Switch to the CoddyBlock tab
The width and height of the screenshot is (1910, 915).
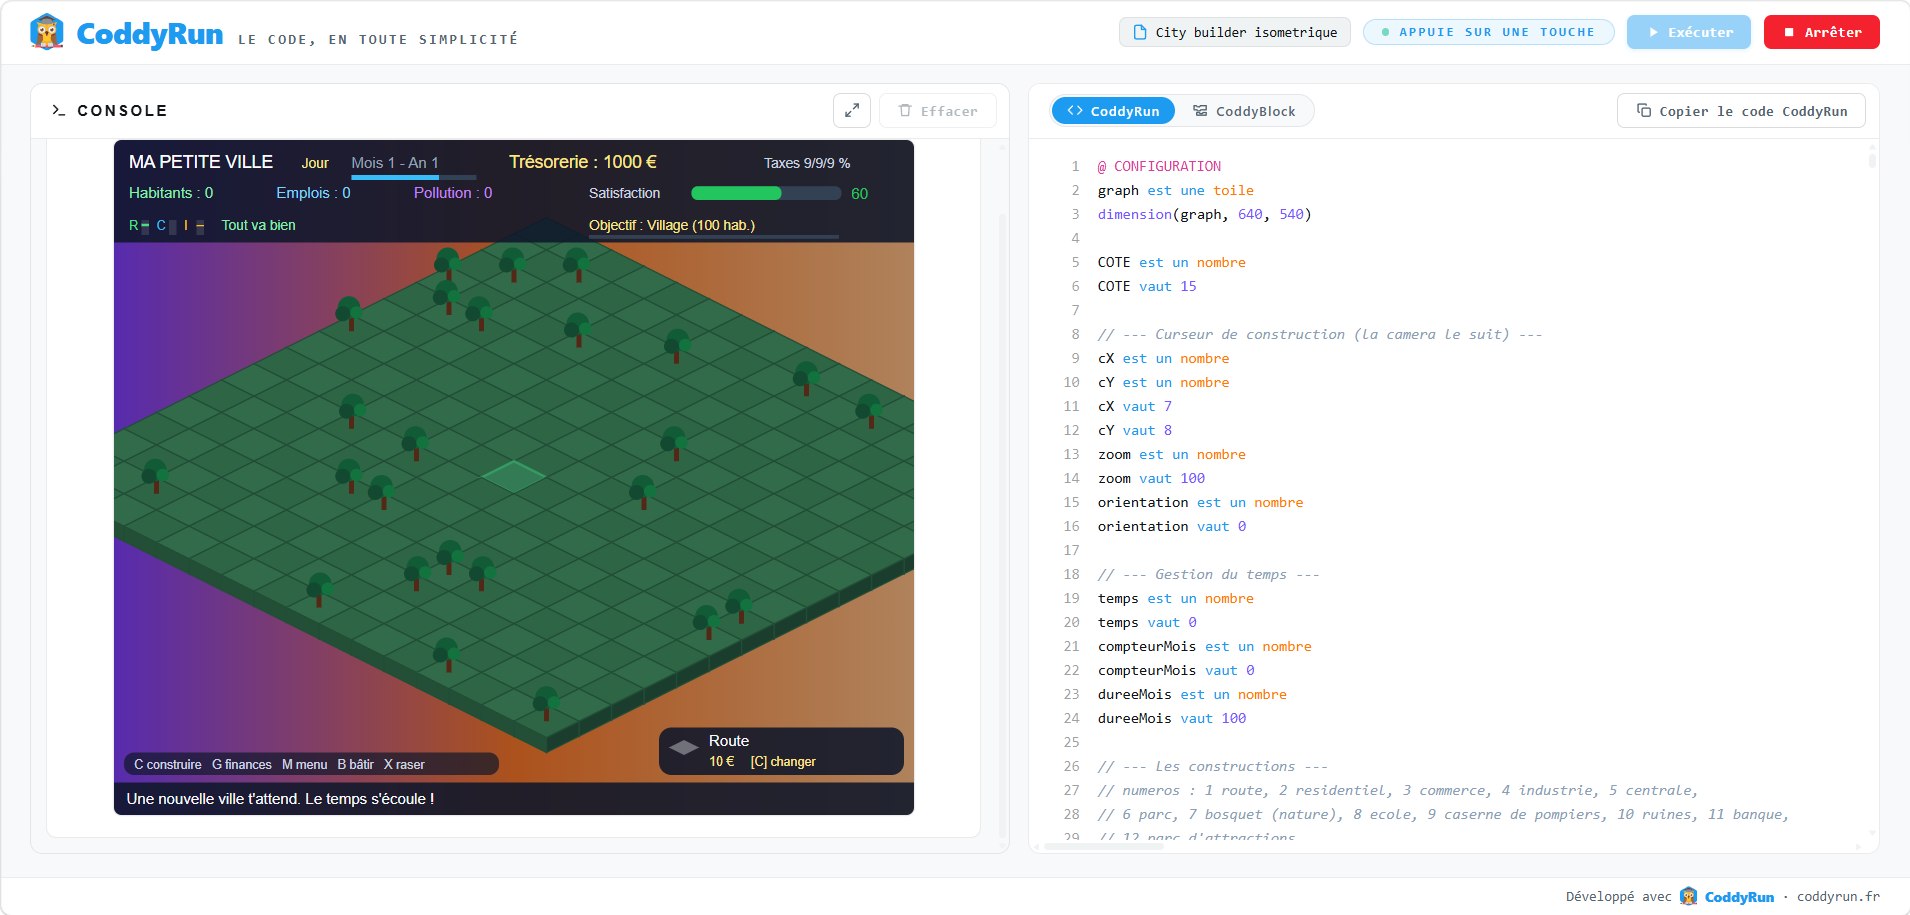(x=1244, y=111)
